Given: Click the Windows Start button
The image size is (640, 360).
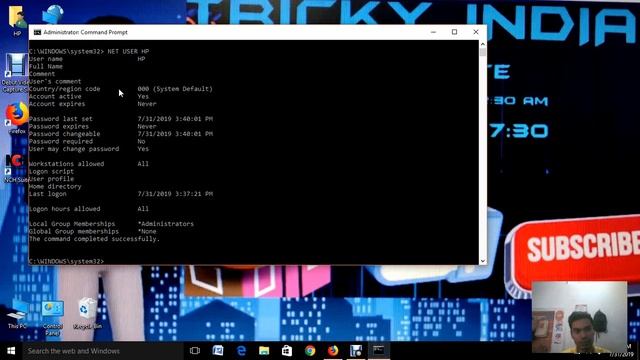Looking at the screenshot, I should click(11, 351).
